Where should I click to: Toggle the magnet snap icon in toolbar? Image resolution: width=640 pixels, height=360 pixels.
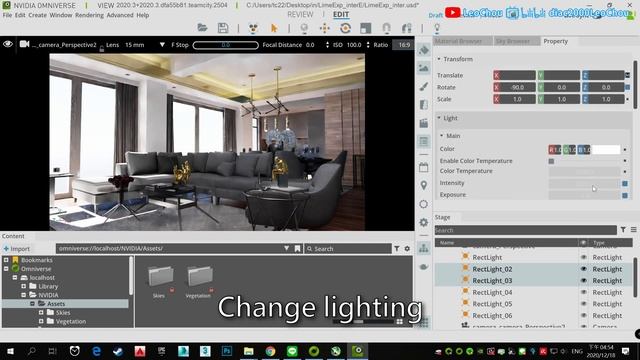pos(386,28)
